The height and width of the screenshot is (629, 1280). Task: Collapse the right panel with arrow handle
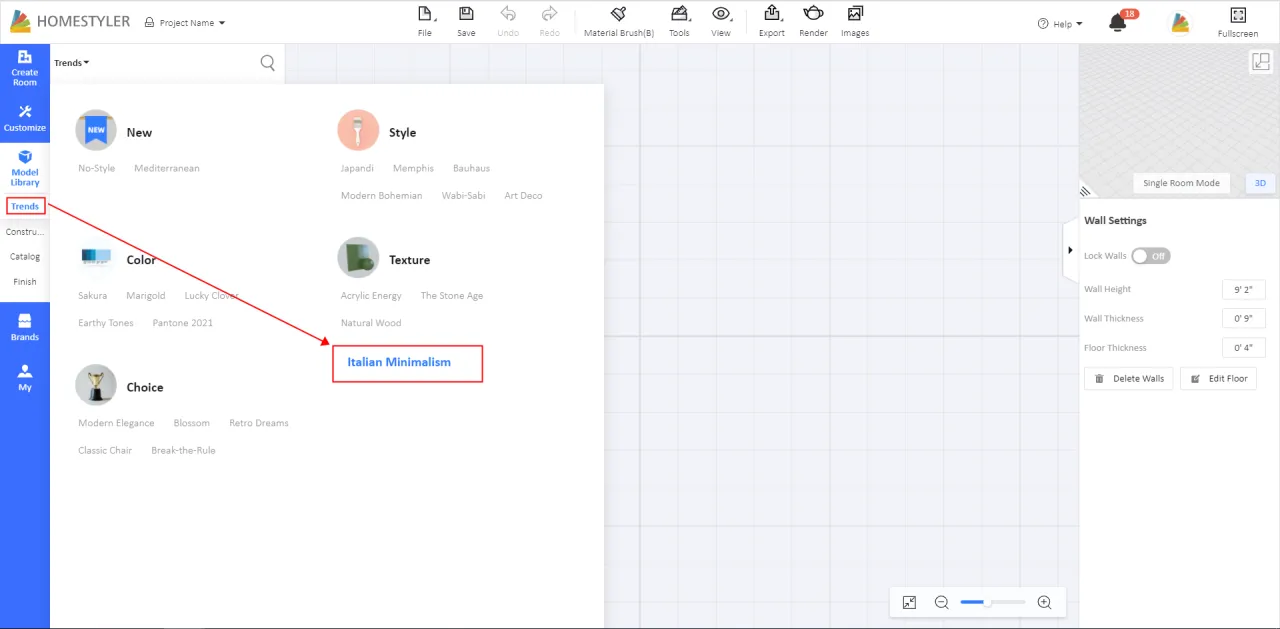click(1069, 250)
